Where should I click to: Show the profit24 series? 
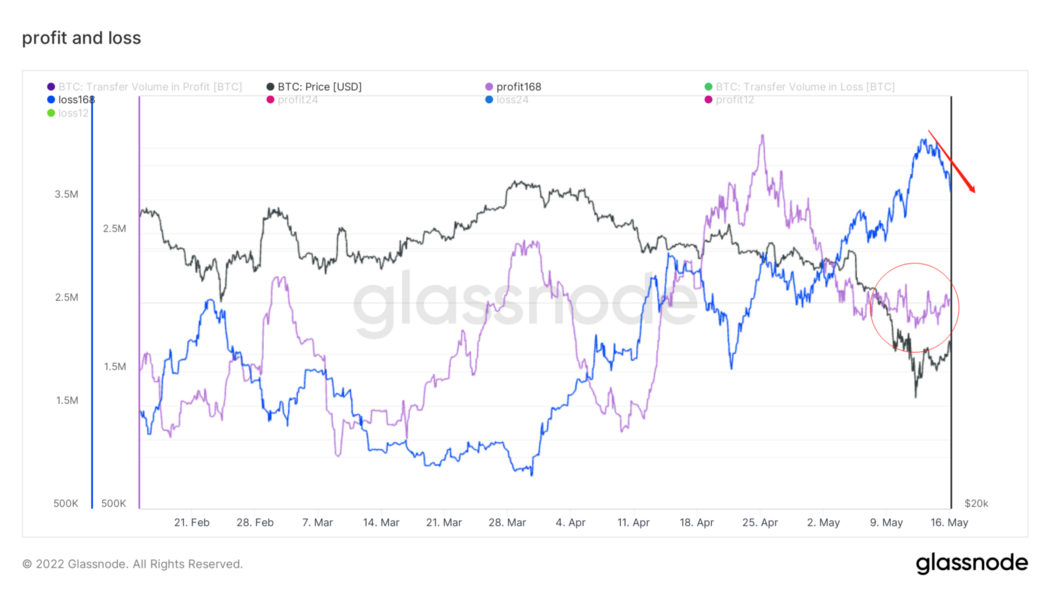click(298, 100)
